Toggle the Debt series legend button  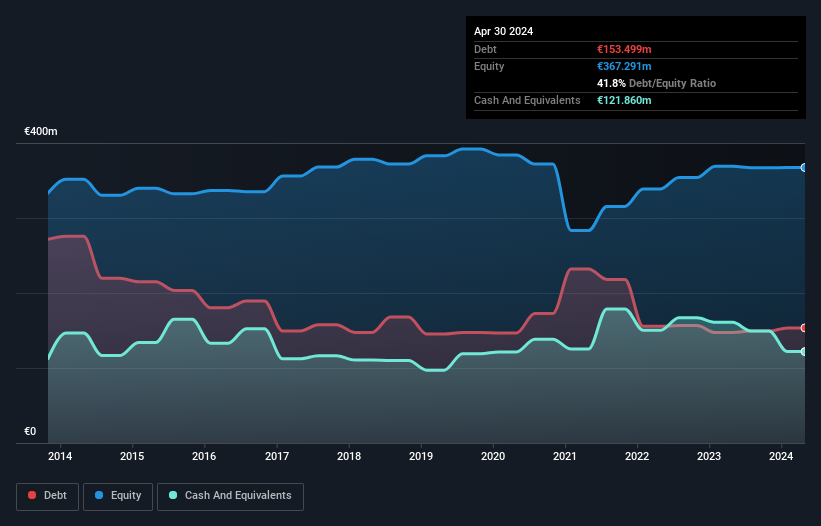(x=48, y=496)
